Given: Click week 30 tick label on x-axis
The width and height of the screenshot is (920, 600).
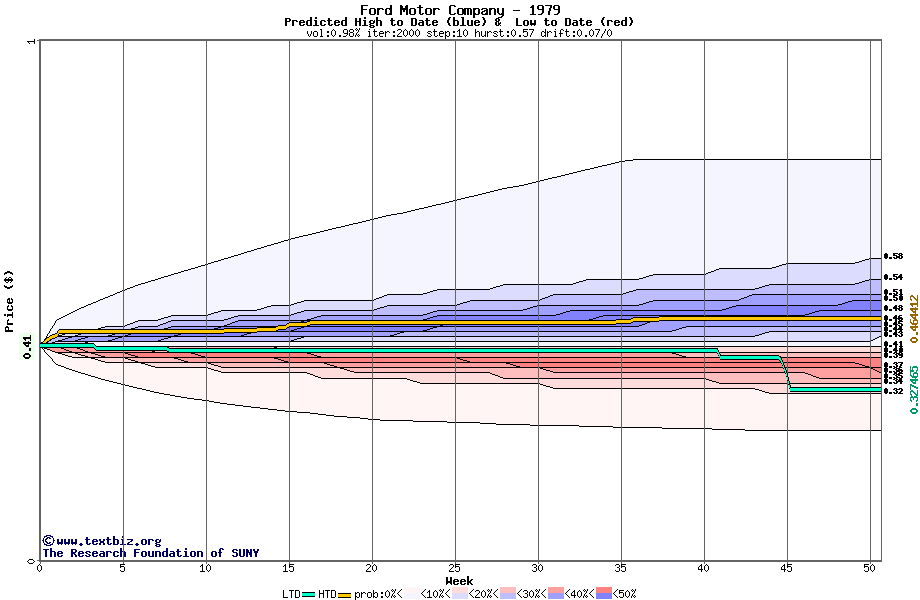Looking at the screenshot, I should click(537, 568).
